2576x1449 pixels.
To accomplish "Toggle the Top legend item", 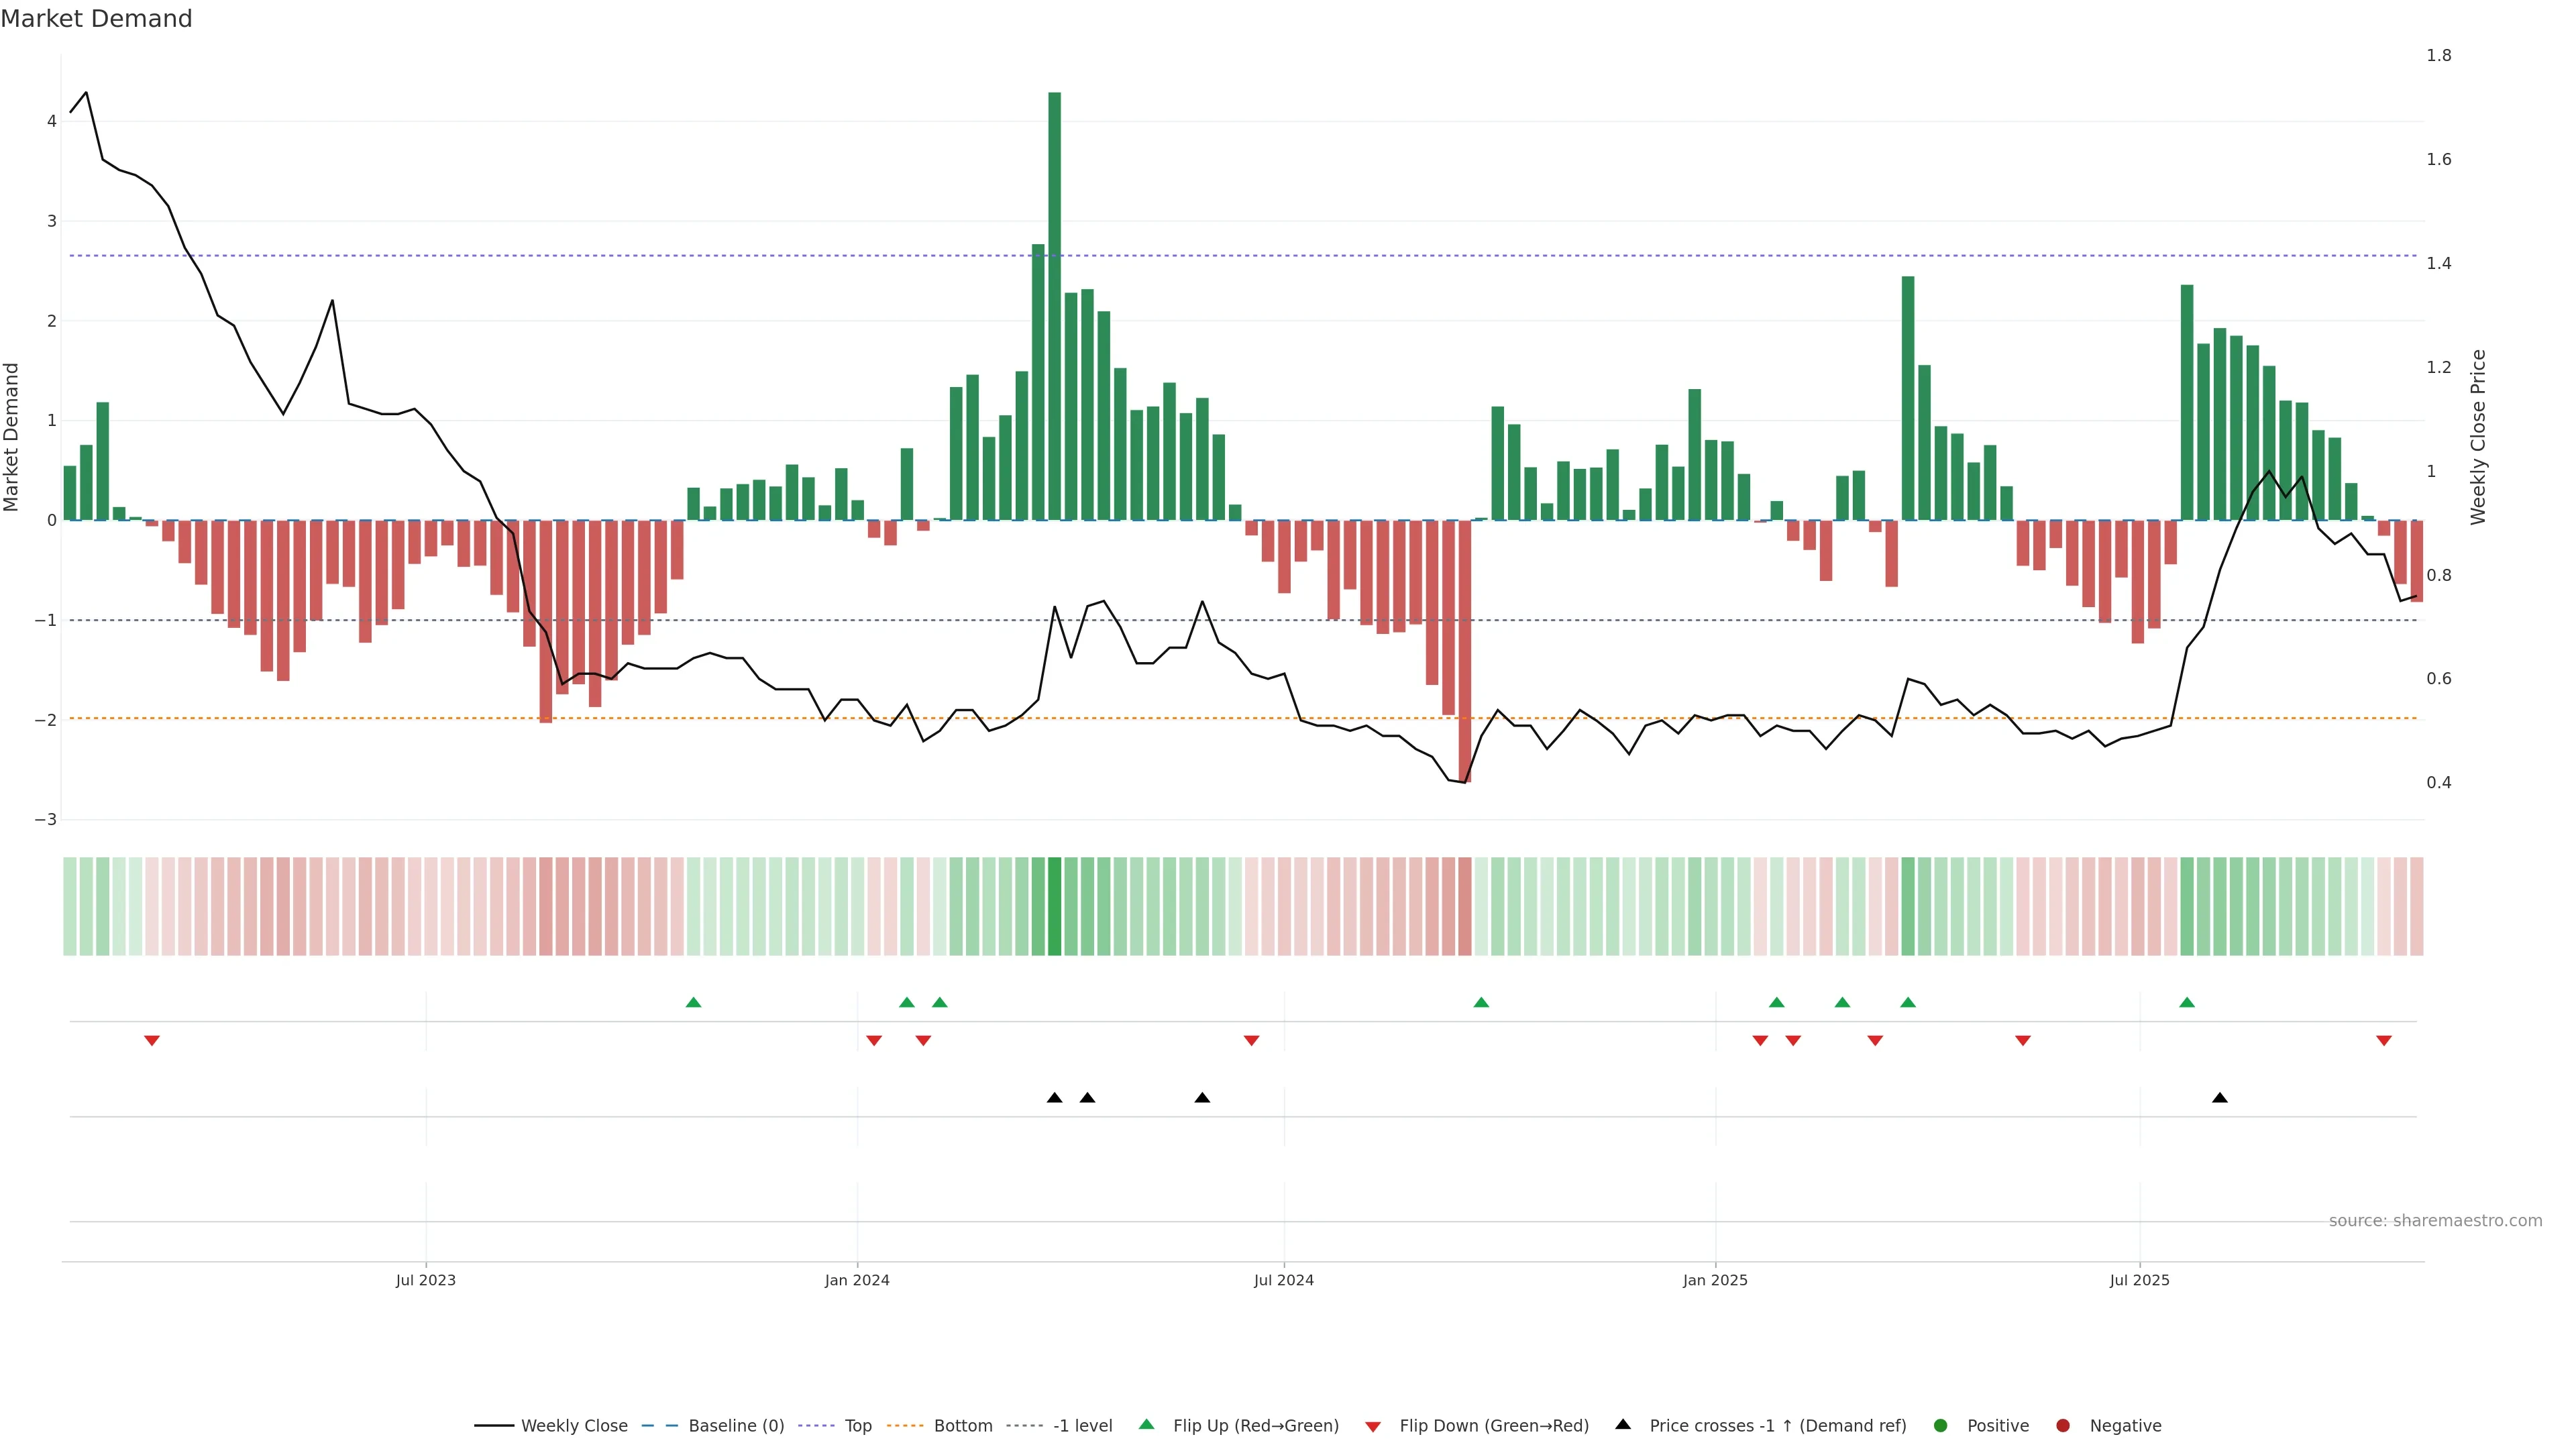I will (x=857, y=1426).
